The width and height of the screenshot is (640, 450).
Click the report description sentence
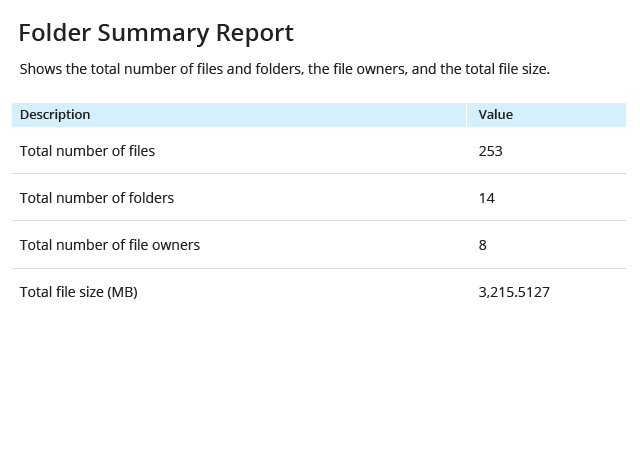pyautogui.click(x=285, y=69)
